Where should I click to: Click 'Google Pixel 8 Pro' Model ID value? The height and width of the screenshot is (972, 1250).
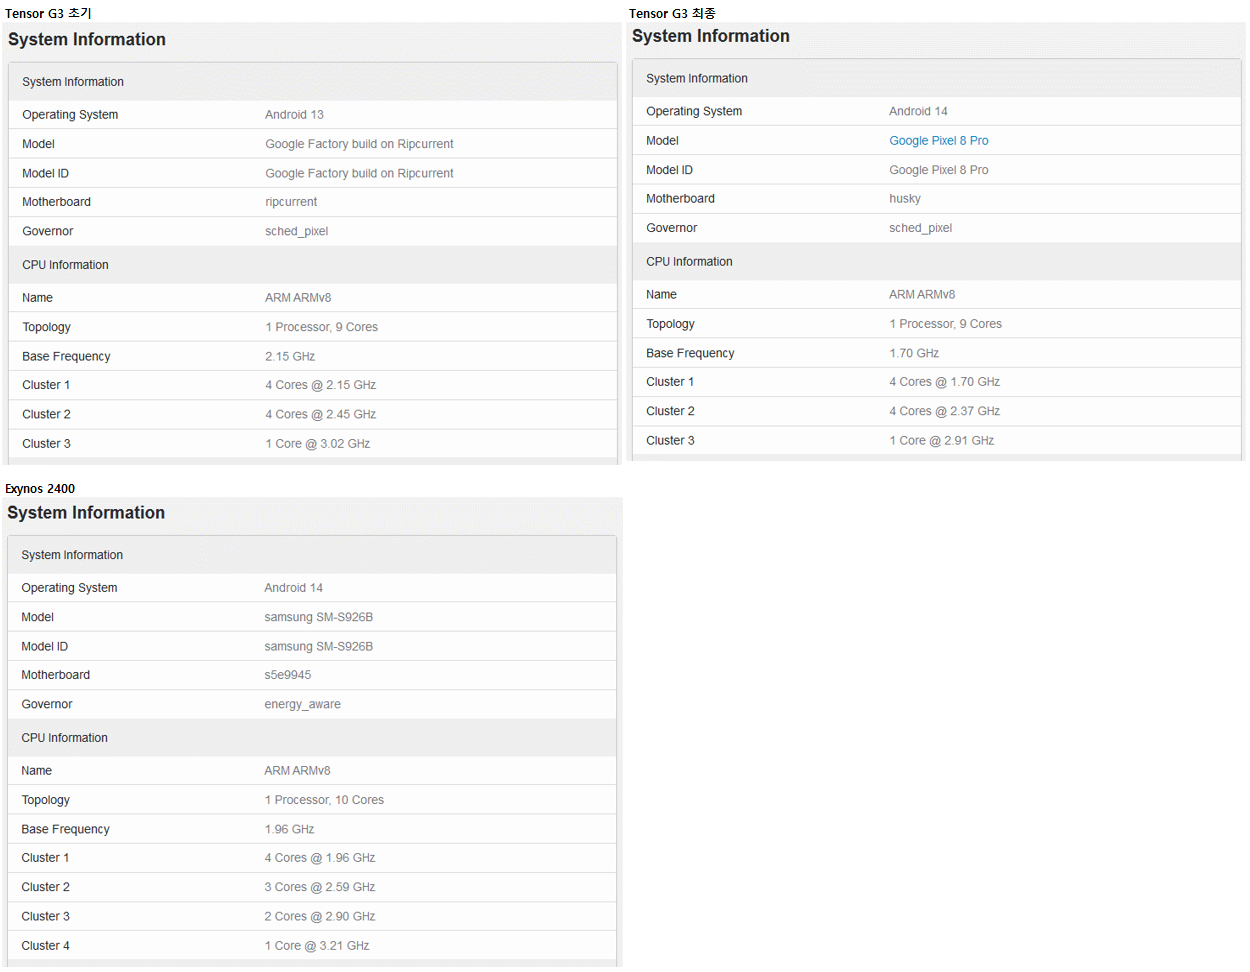click(938, 170)
